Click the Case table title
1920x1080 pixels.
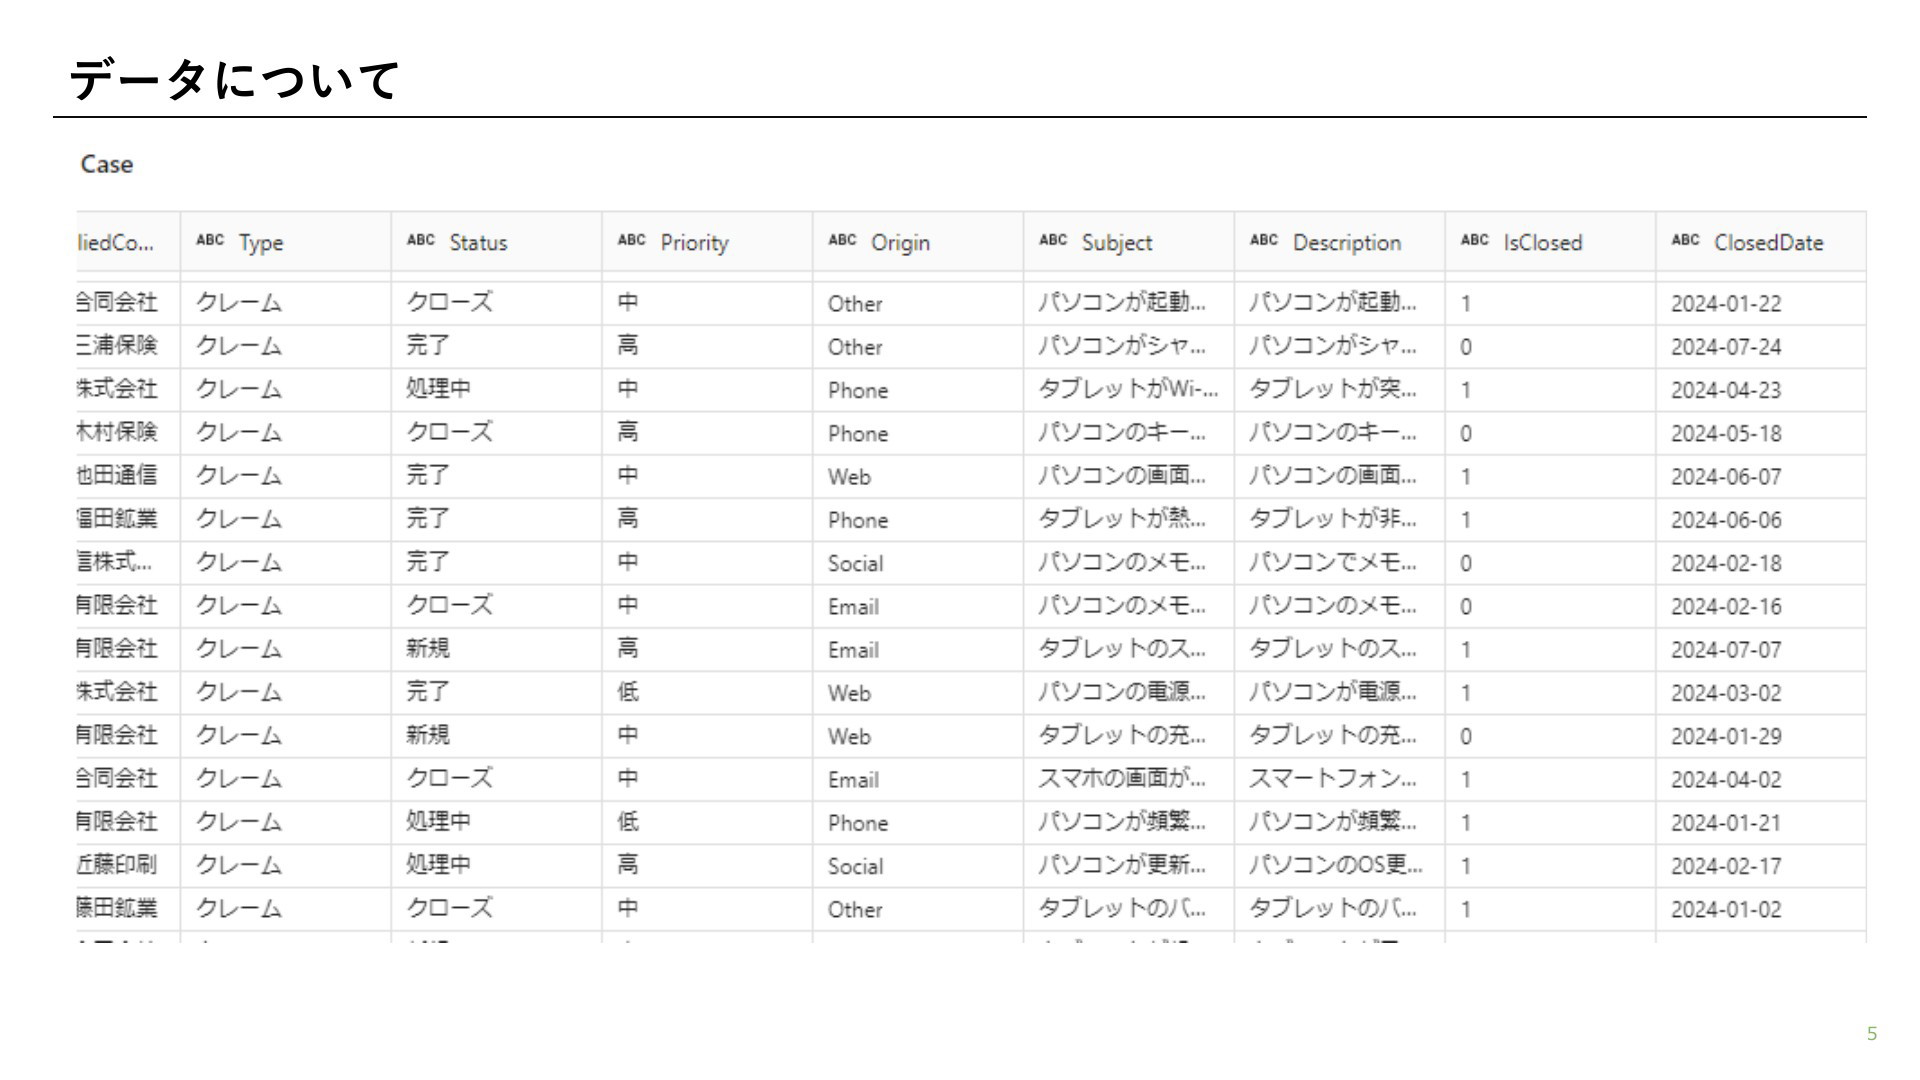pyautogui.click(x=106, y=164)
